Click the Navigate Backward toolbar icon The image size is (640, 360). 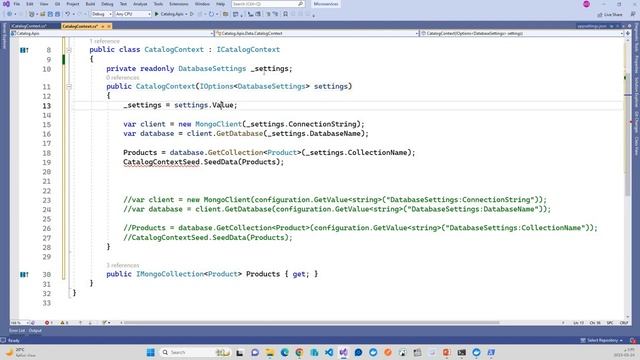9,14
